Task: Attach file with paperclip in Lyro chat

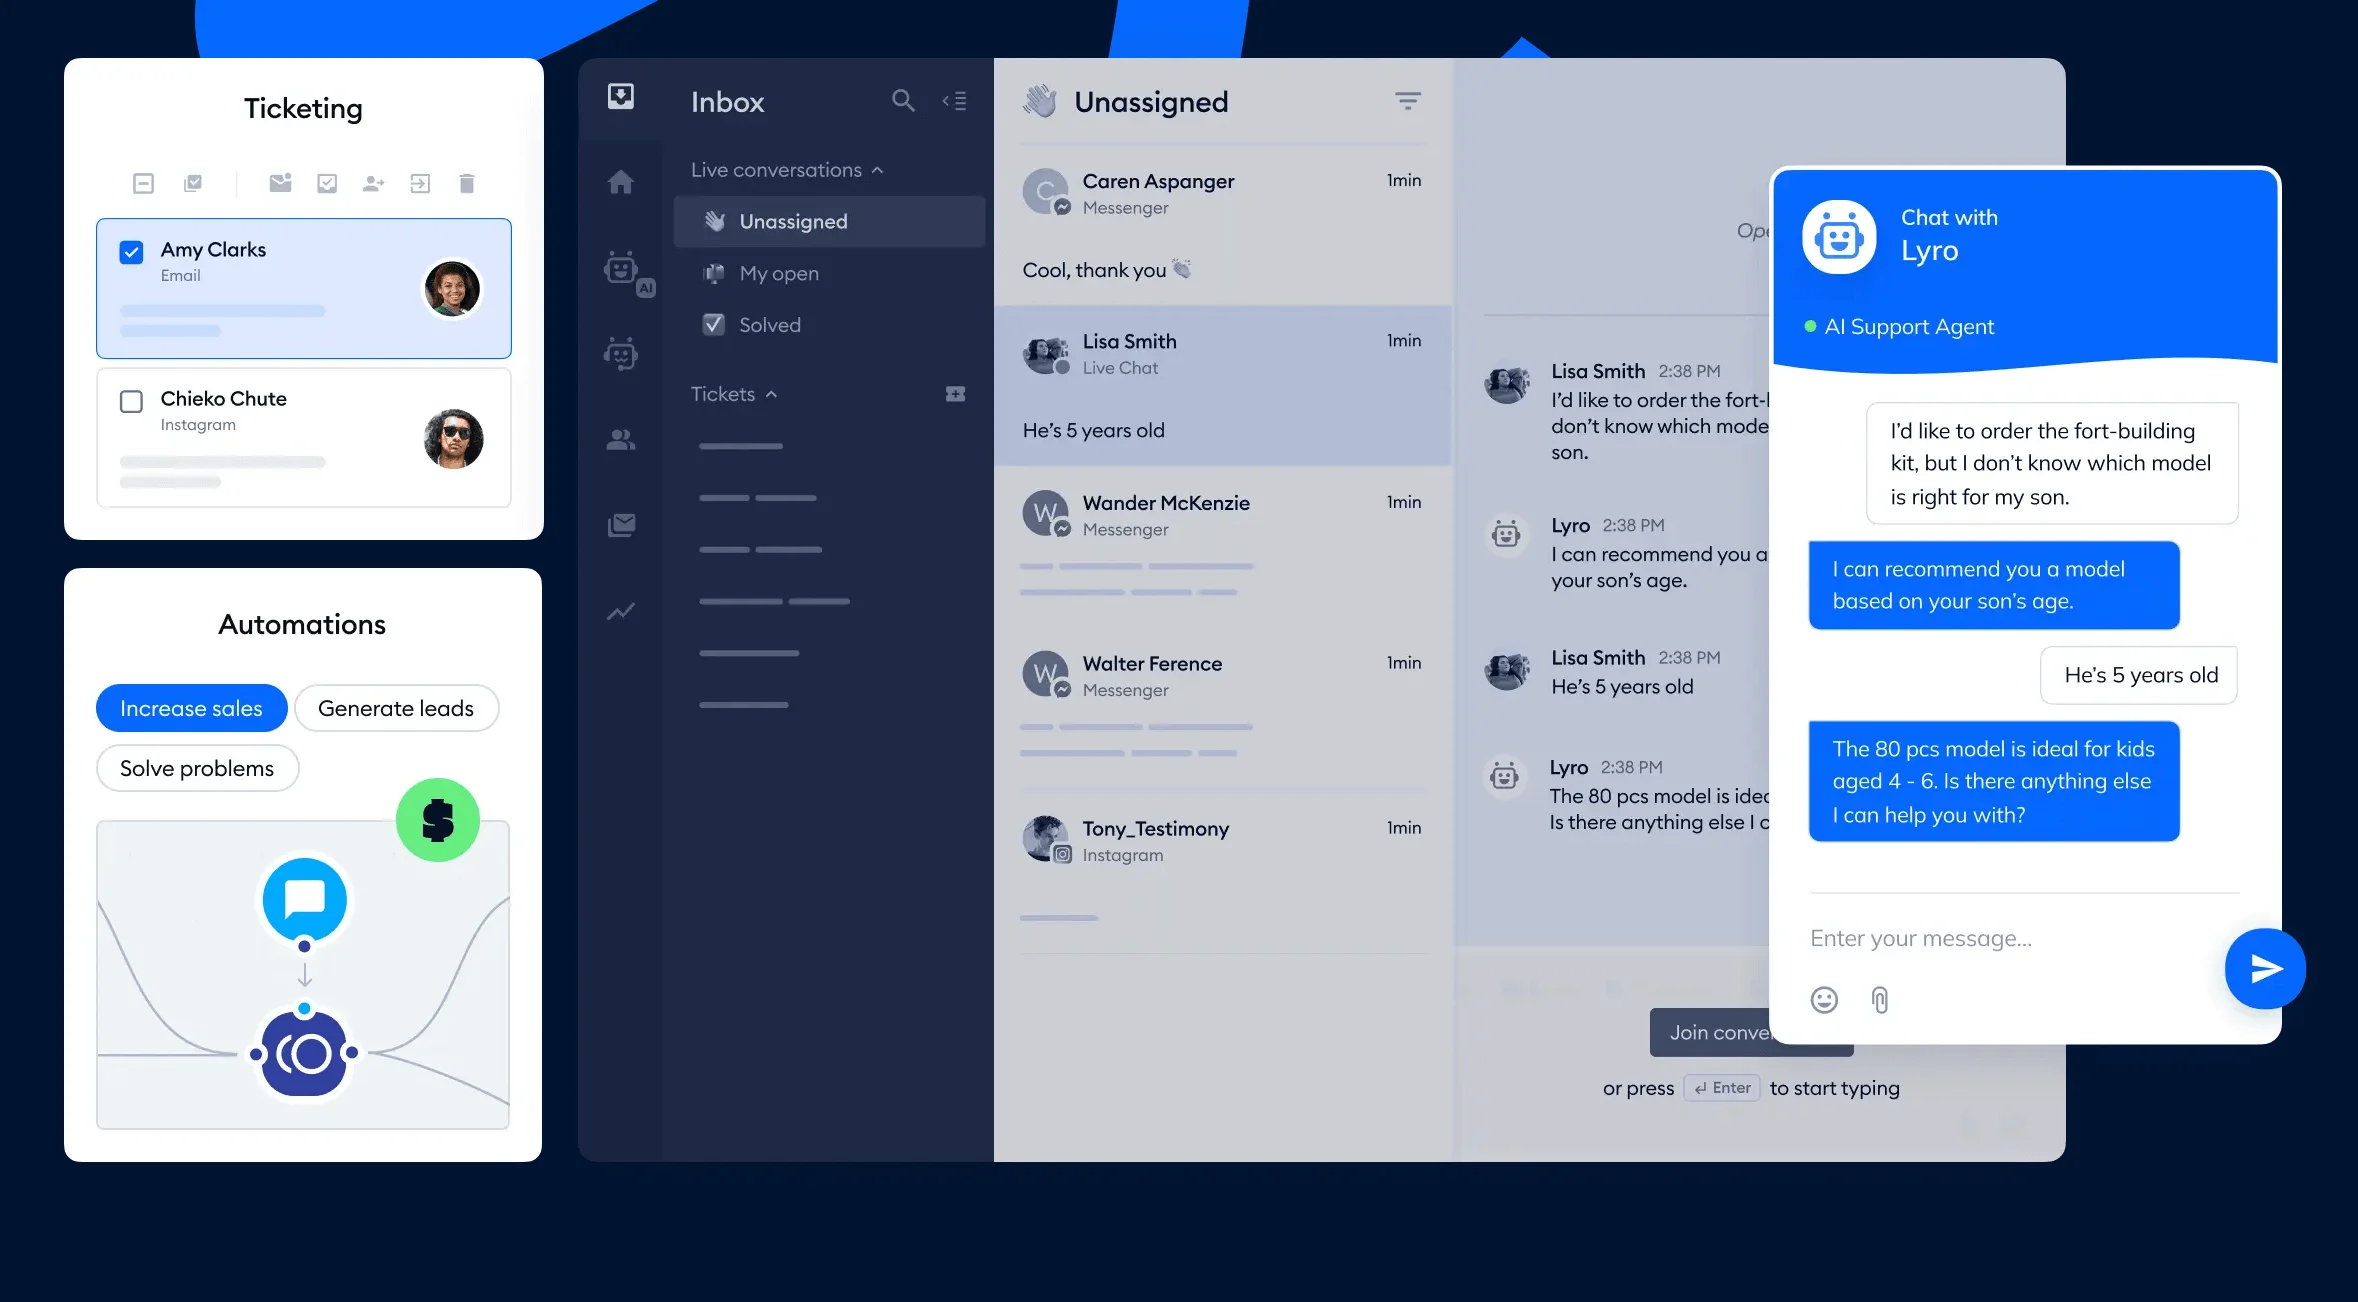Action: click(1880, 1000)
